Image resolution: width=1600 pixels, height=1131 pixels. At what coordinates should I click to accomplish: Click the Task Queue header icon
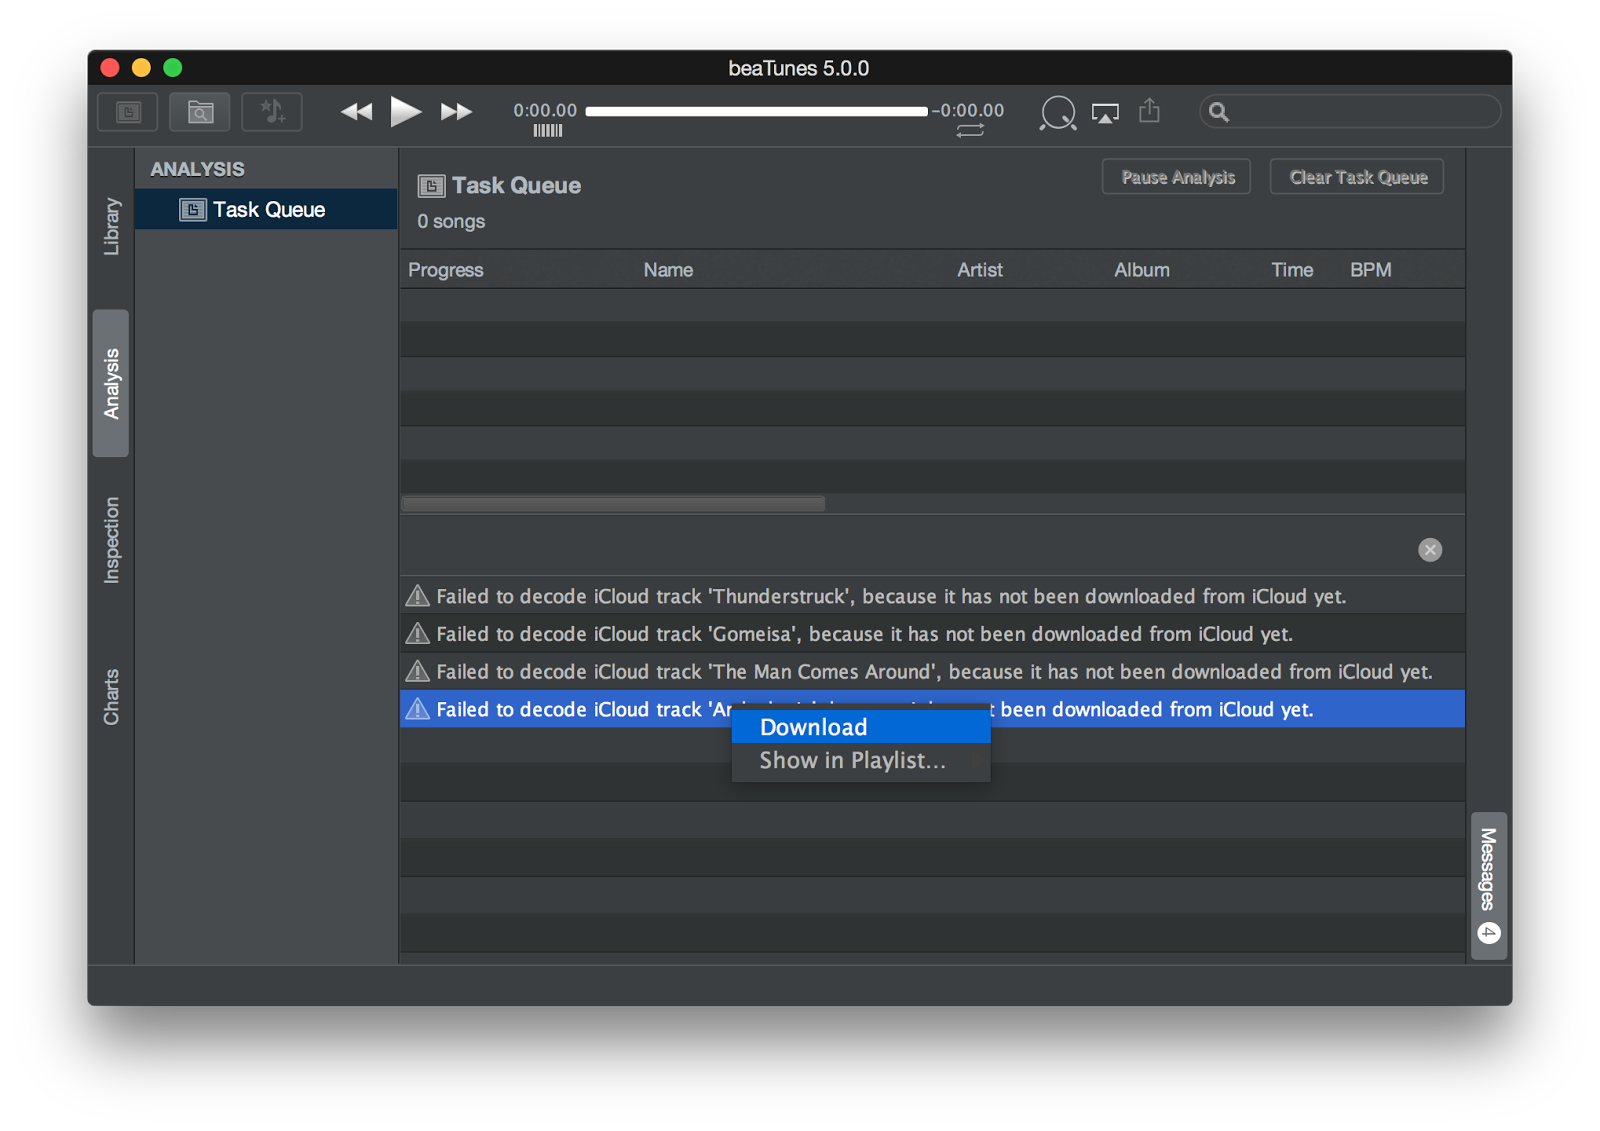431,186
